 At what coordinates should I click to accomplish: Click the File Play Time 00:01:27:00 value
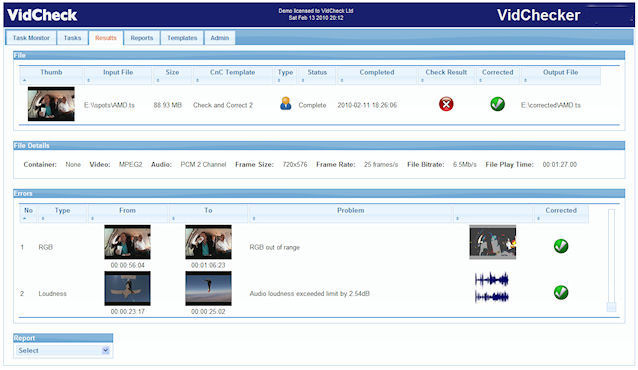pyautogui.click(x=559, y=164)
